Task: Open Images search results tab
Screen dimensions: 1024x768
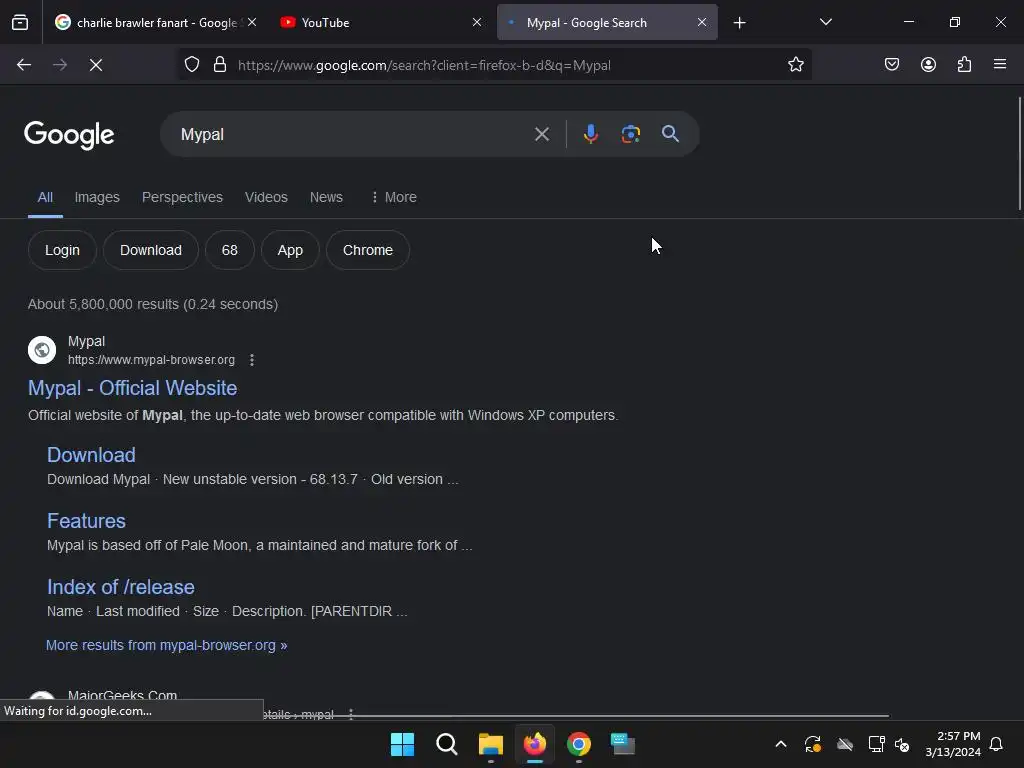Action: coord(97,197)
